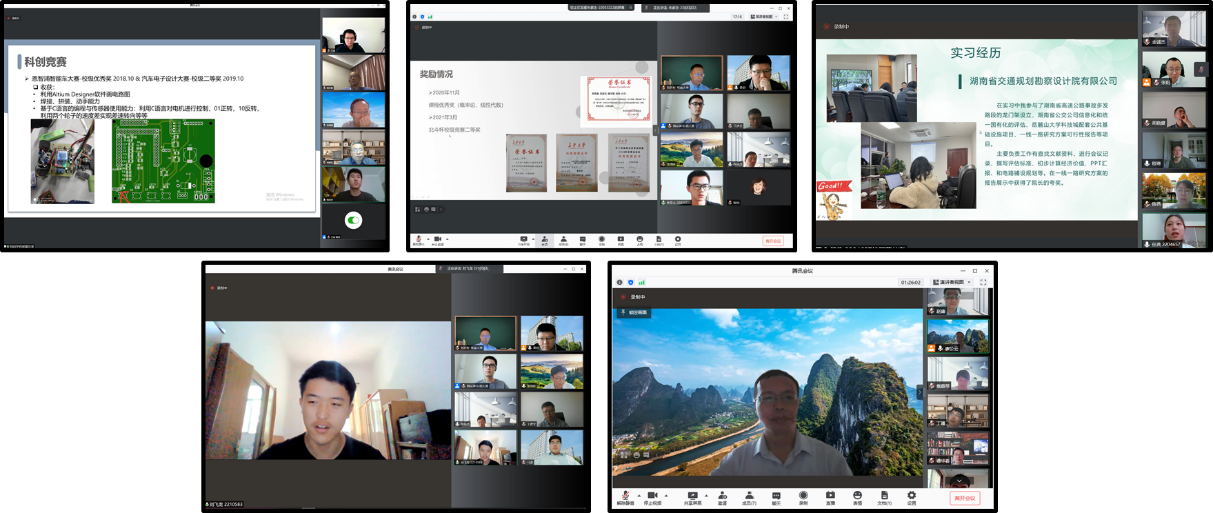The height and width of the screenshot is (513, 1213).
Task: Open 表情 emoji reactions in landscape-background window
Action: [857, 495]
